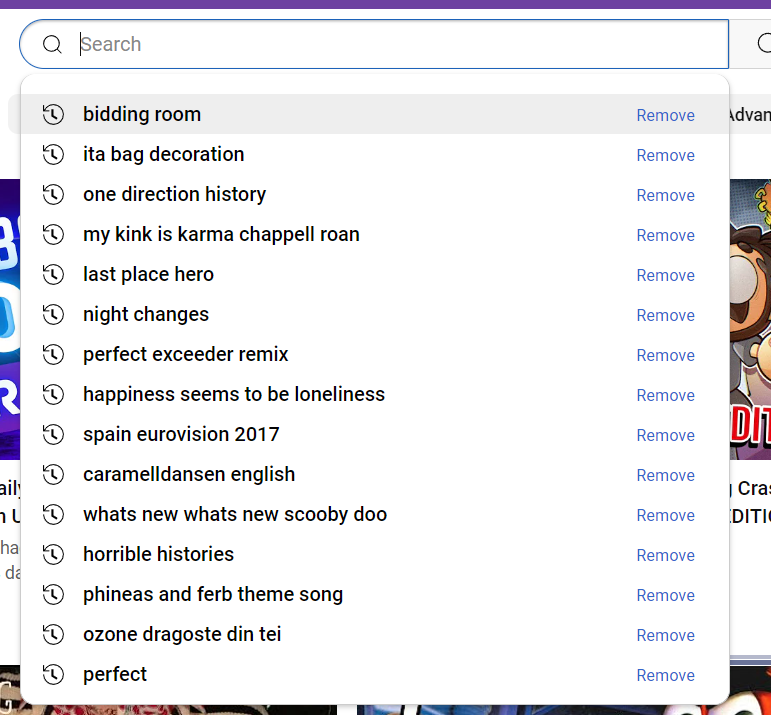Choose 'whats new whats new scooby doo'

[x=375, y=514]
